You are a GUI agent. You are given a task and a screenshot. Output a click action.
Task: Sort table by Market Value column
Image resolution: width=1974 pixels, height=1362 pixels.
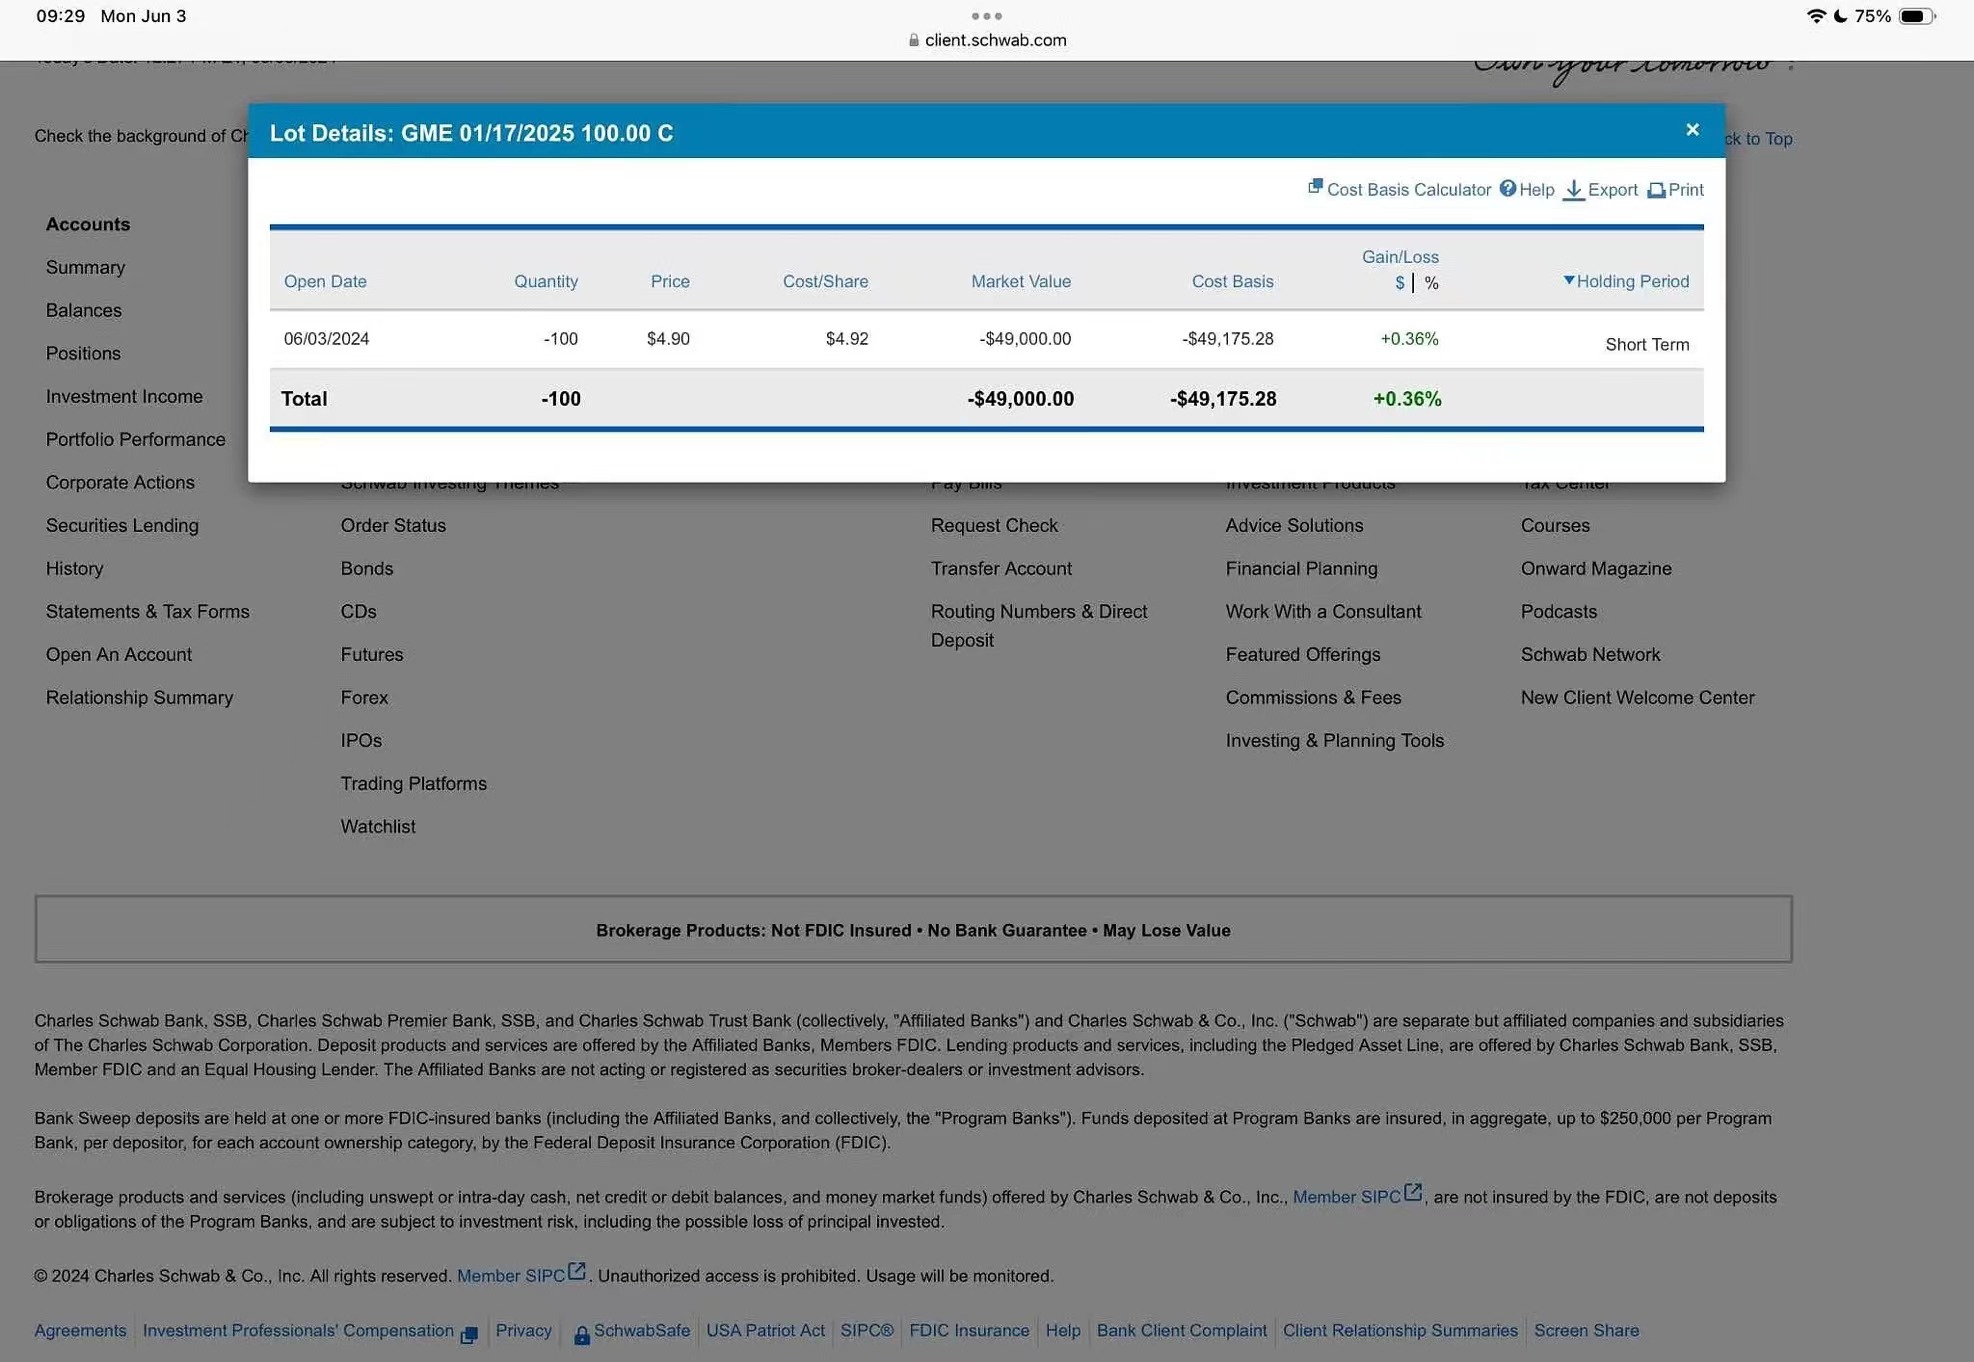click(x=1020, y=281)
